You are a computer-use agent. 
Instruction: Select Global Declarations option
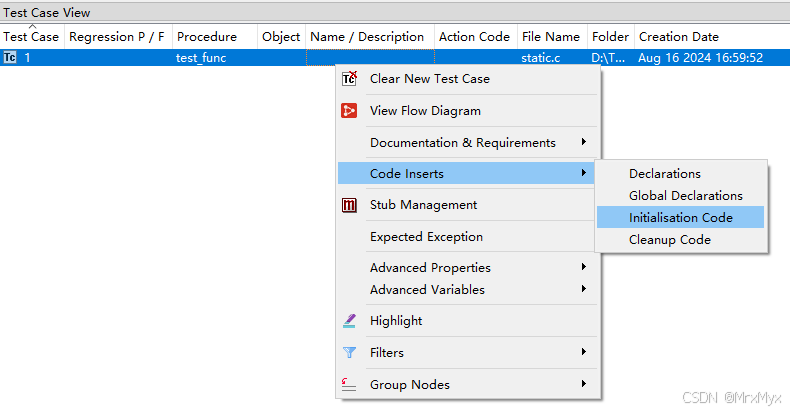(x=685, y=196)
